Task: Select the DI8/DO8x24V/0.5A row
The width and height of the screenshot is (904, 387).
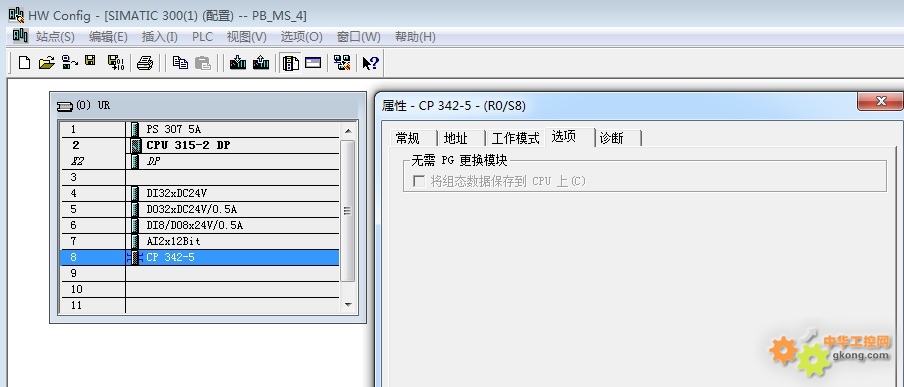Action: pyautogui.click(x=200, y=225)
